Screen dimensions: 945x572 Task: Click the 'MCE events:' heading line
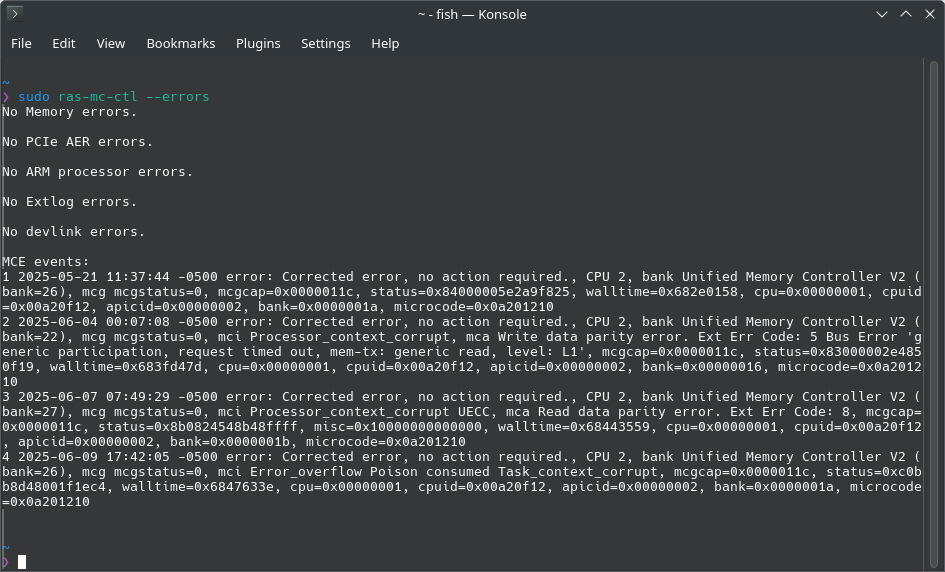(46, 262)
